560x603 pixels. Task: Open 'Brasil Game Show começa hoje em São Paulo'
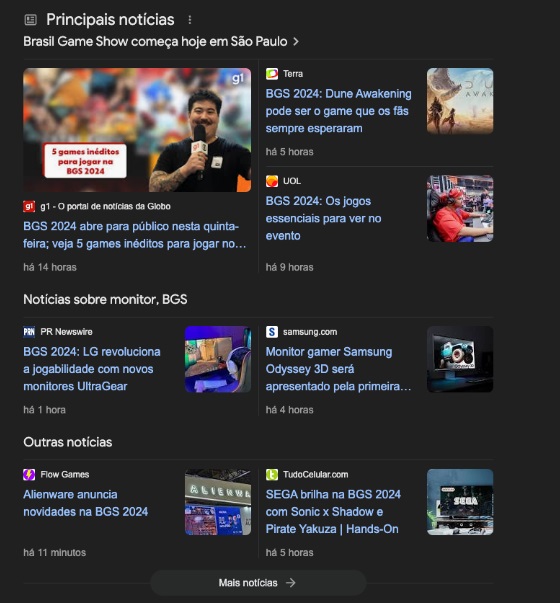tap(155, 42)
